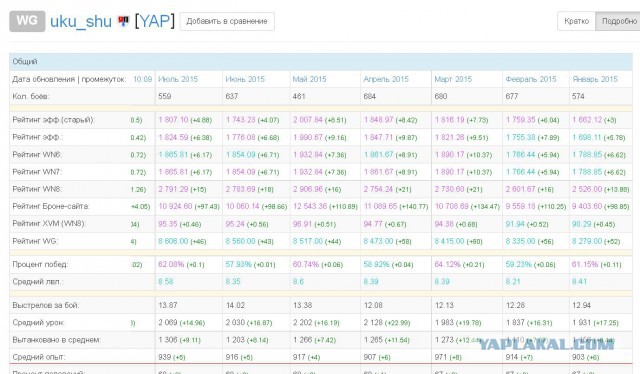Click the average level 8.58
The image size is (640, 374).
(x=166, y=281)
